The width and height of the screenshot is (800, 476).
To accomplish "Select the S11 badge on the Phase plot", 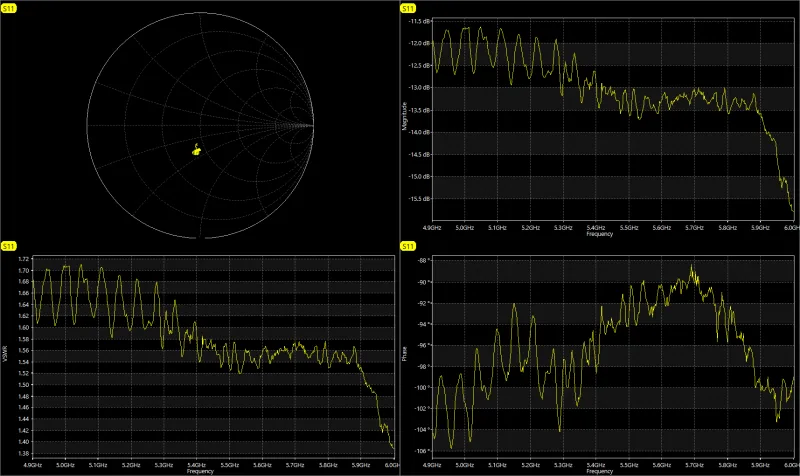I will click(408, 246).
